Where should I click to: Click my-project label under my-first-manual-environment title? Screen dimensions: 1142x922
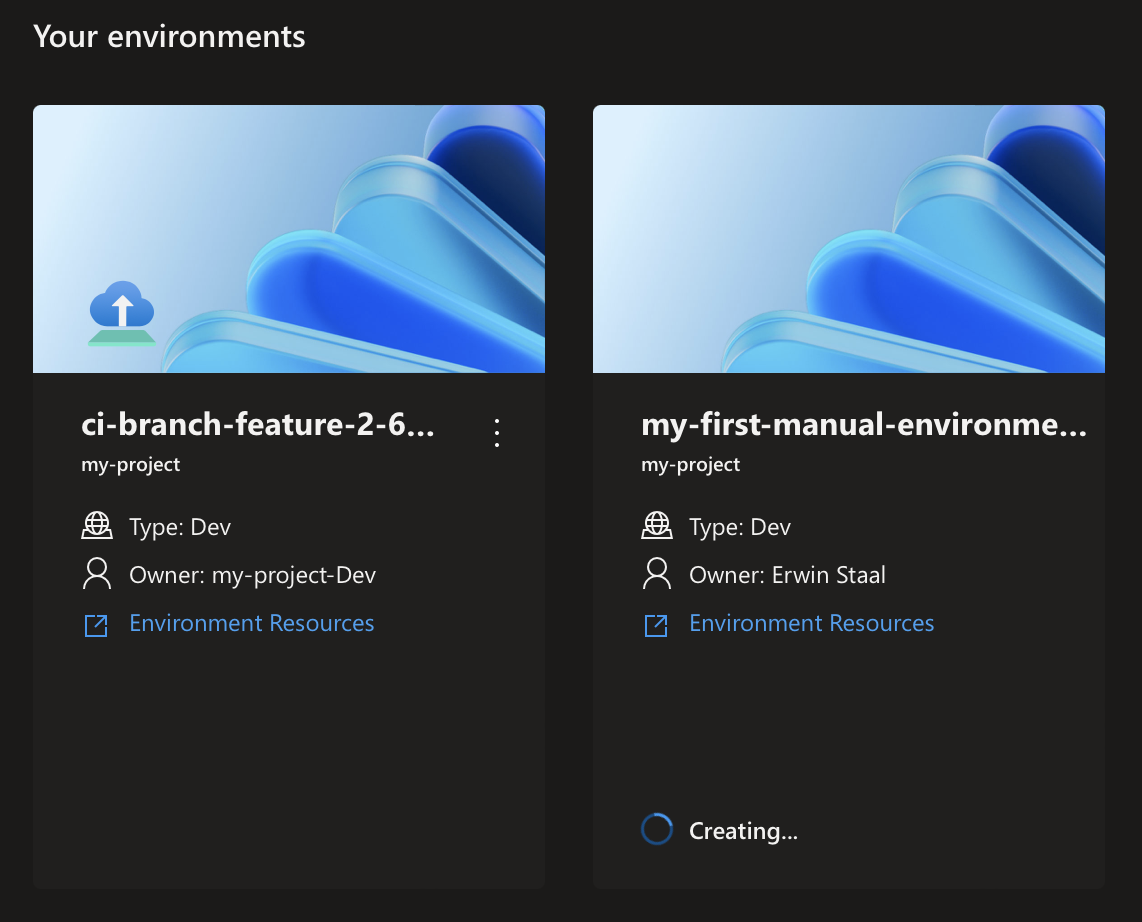[690, 465]
